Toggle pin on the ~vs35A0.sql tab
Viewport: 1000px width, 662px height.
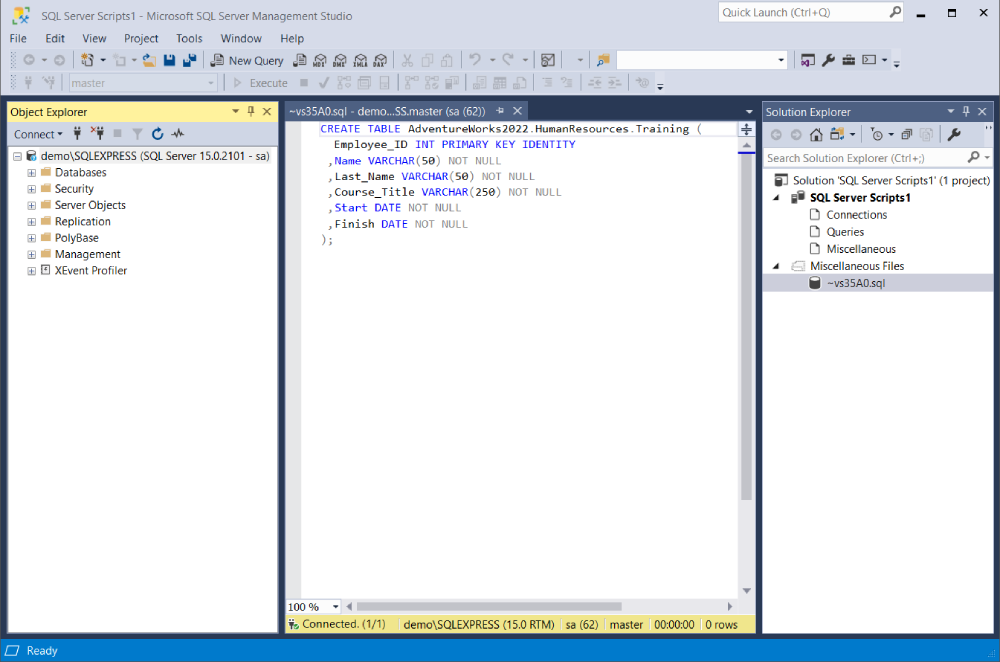(500, 111)
